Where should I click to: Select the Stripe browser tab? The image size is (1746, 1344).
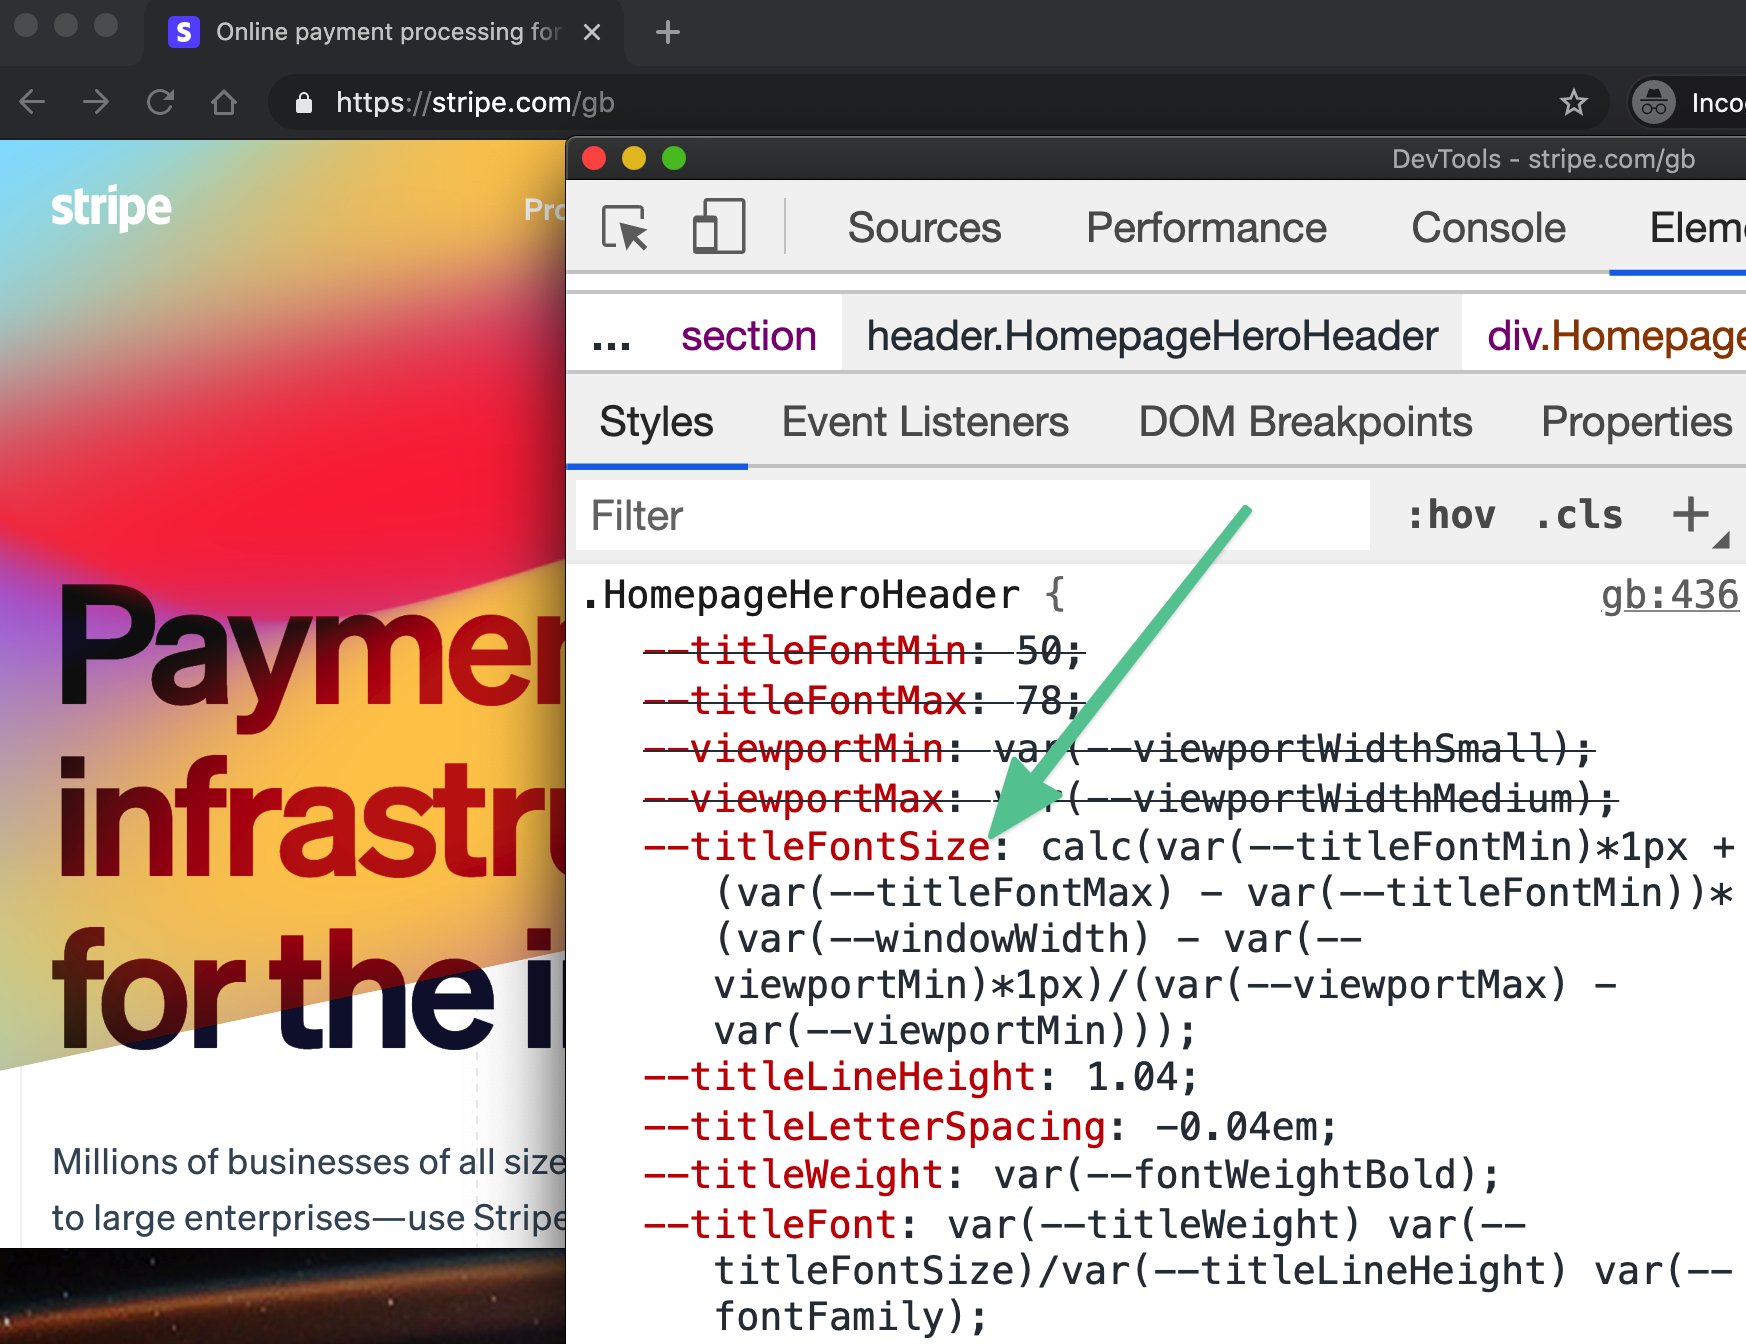[x=385, y=32]
